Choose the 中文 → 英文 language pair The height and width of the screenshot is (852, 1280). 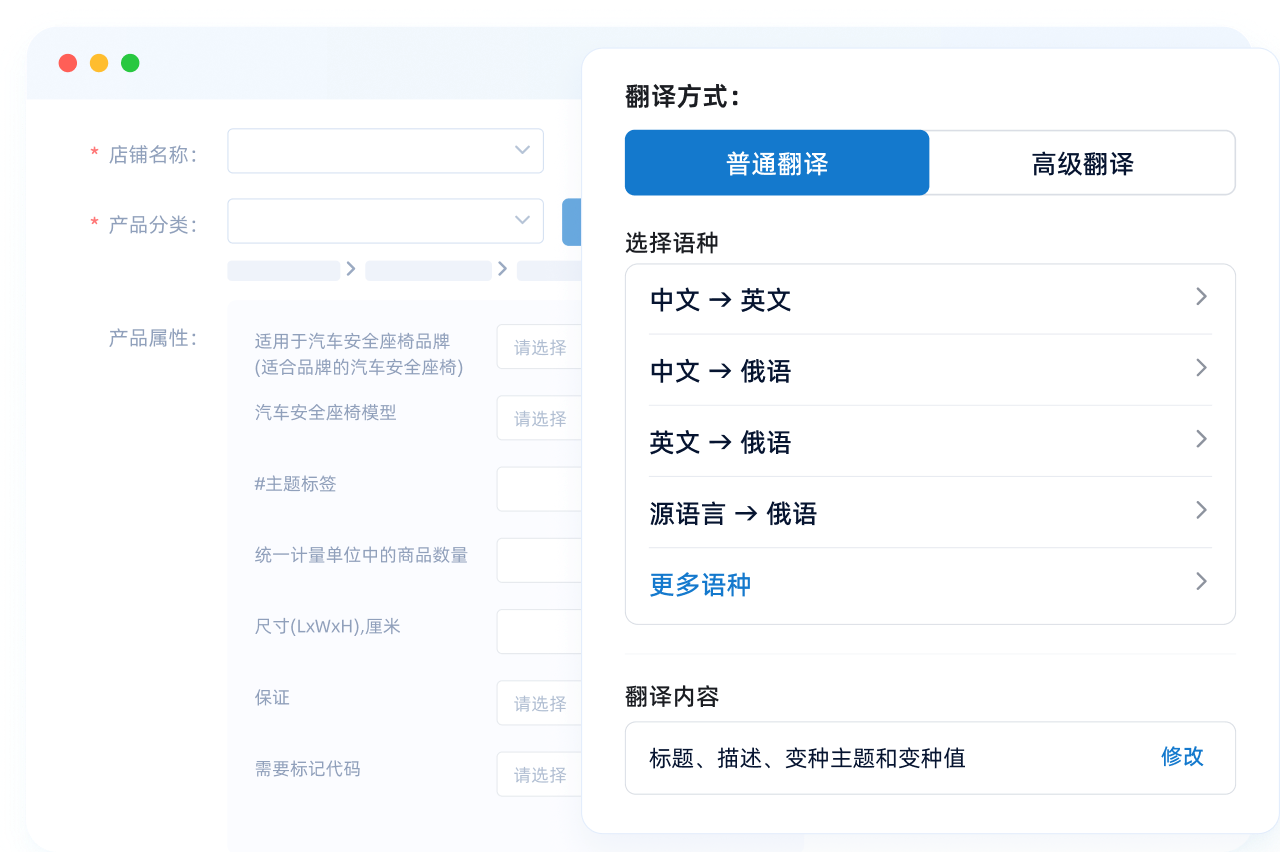point(930,299)
